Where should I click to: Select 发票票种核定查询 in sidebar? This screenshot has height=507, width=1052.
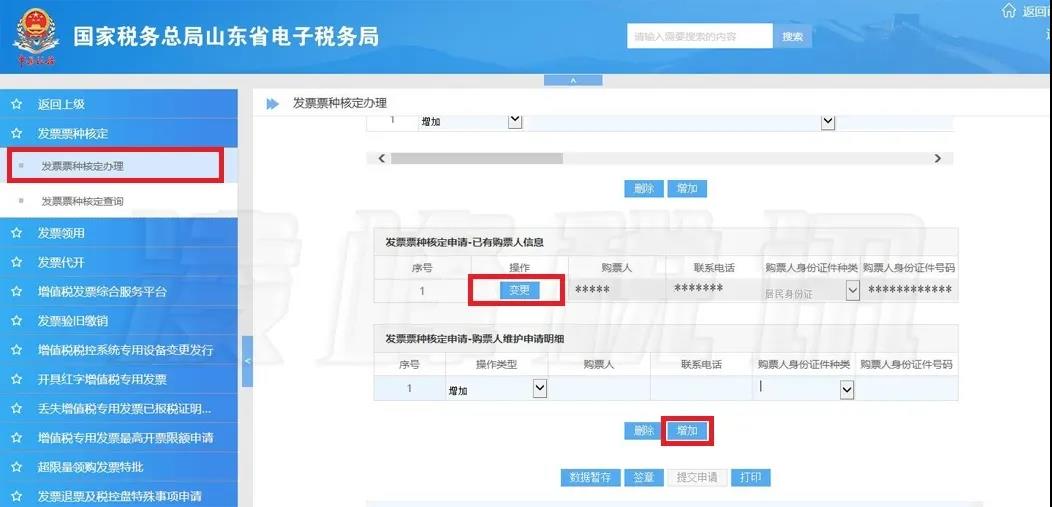(x=82, y=201)
